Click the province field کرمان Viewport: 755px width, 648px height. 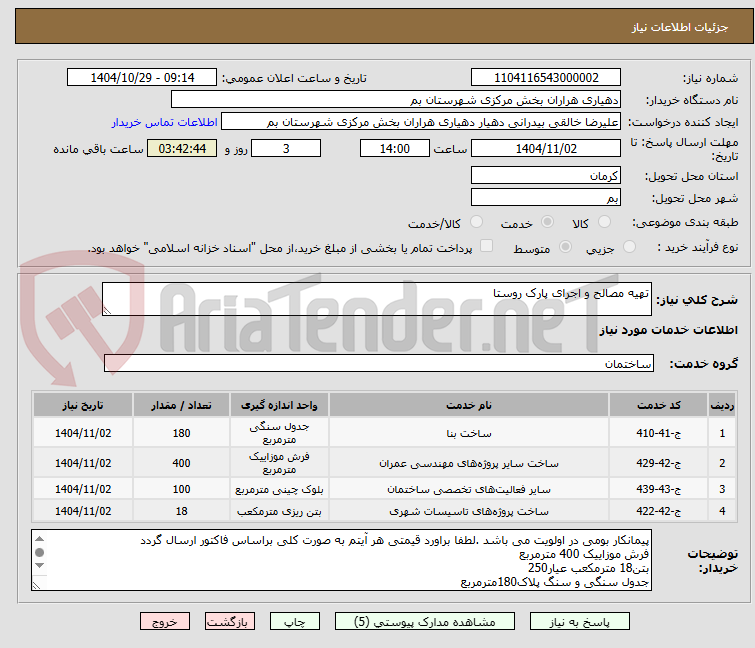pyautogui.click(x=546, y=175)
